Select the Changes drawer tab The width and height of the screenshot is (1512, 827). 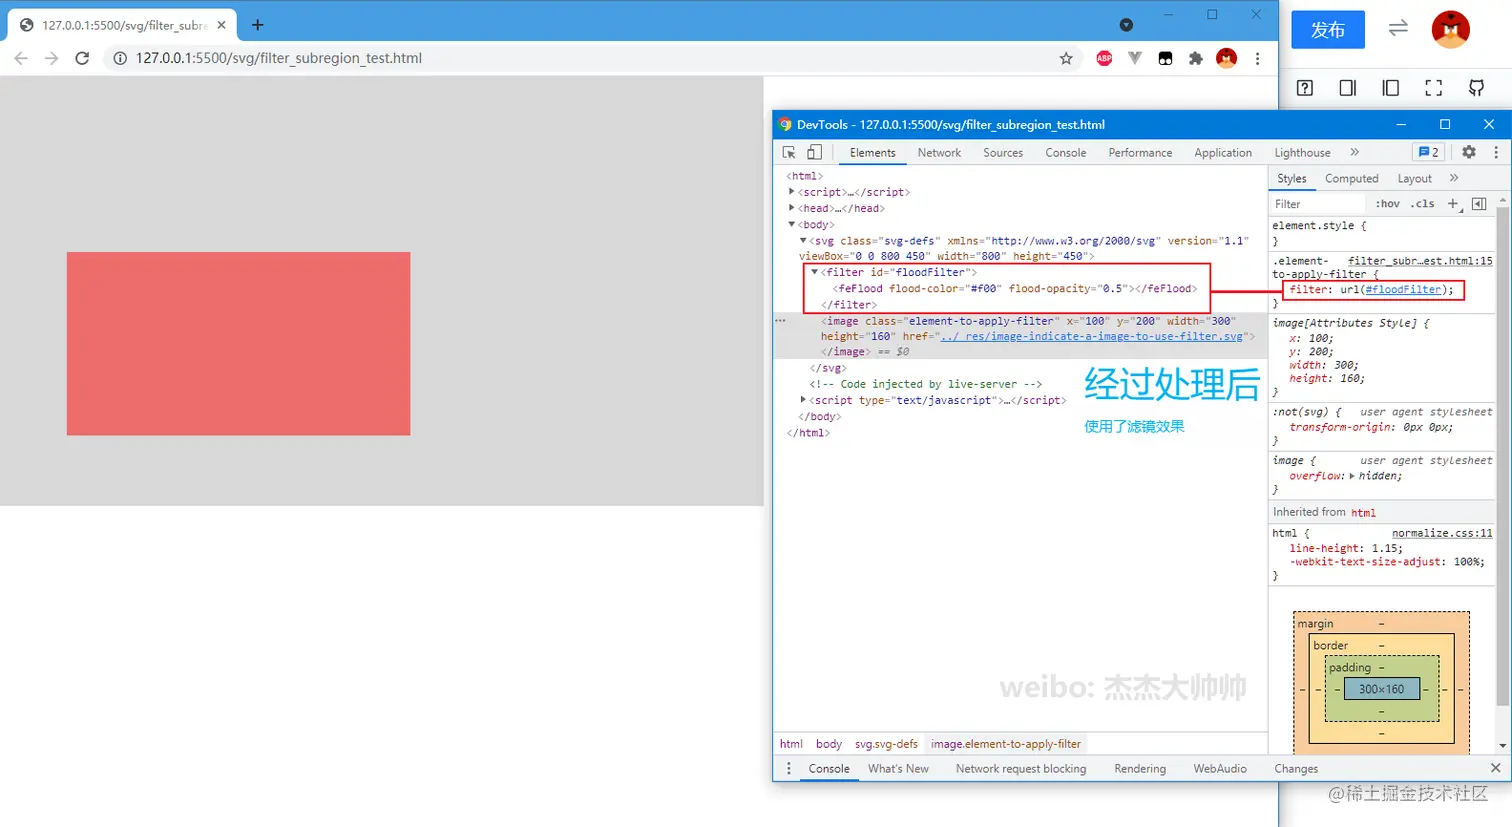point(1296,769)
